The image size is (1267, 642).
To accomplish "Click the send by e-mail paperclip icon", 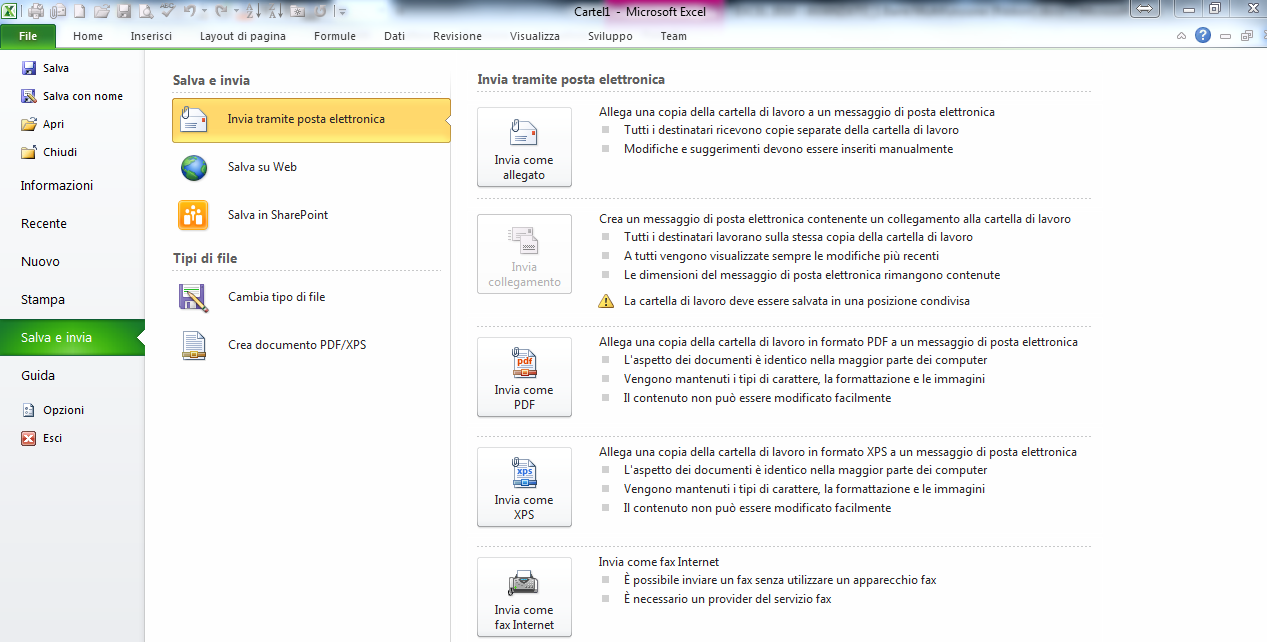I will point(58,11).
